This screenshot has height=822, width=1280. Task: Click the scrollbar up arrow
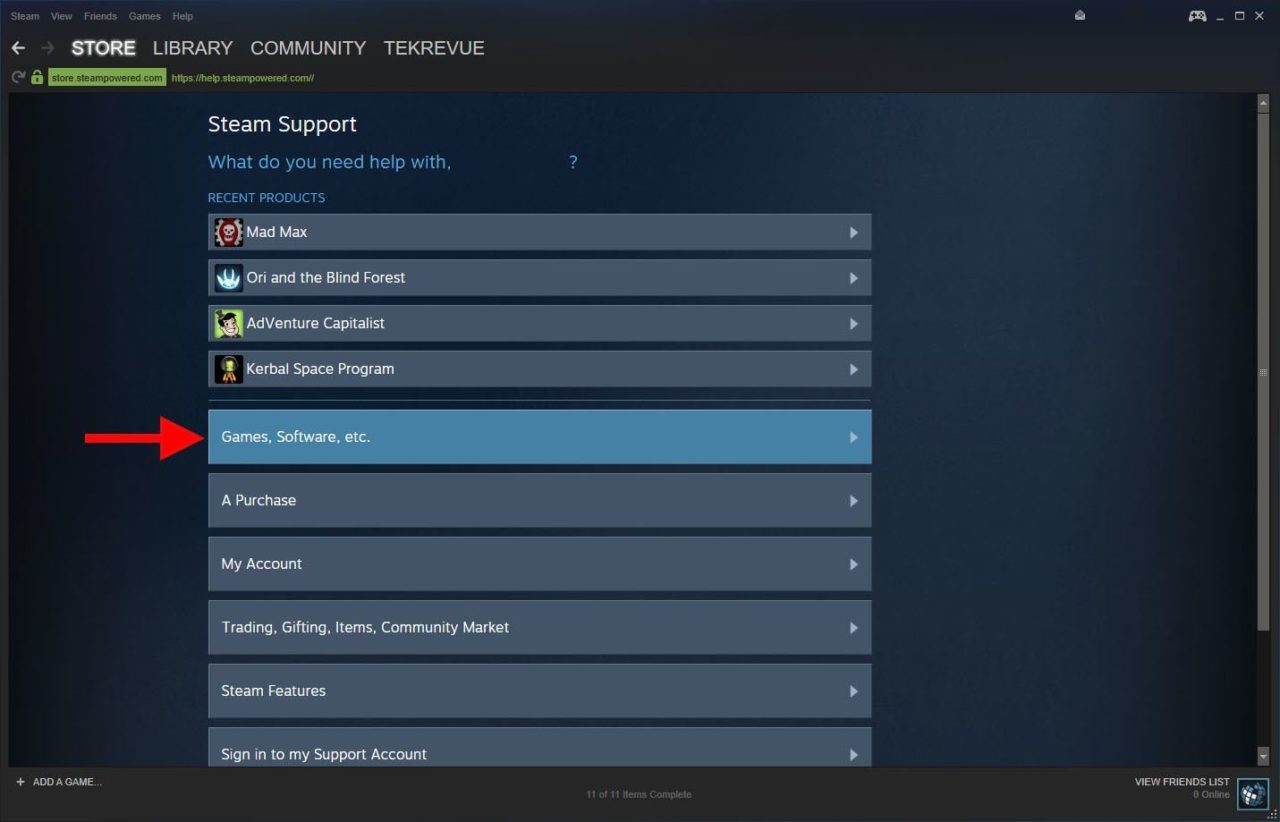pyautogui.click(x=1264, y=103)
